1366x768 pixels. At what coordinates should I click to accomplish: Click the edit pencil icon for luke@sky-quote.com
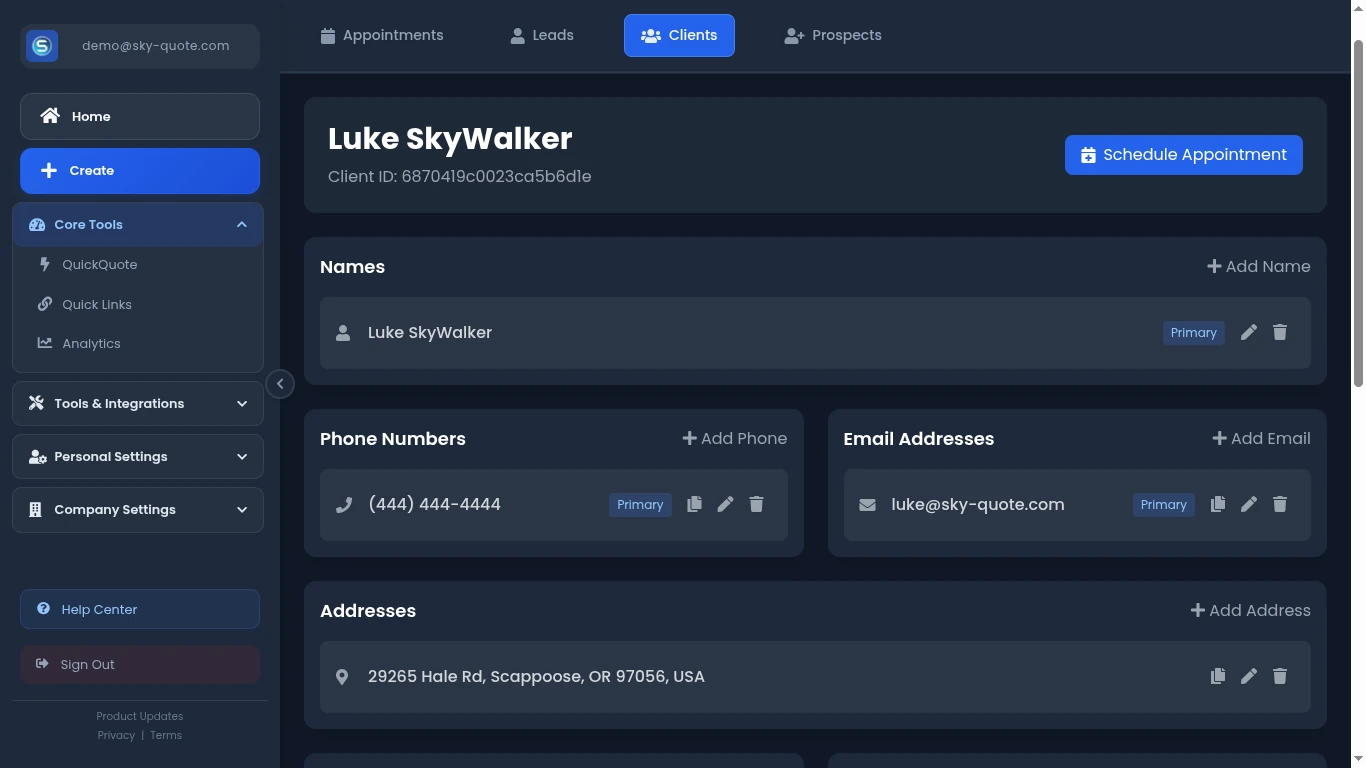[1249, 504]
